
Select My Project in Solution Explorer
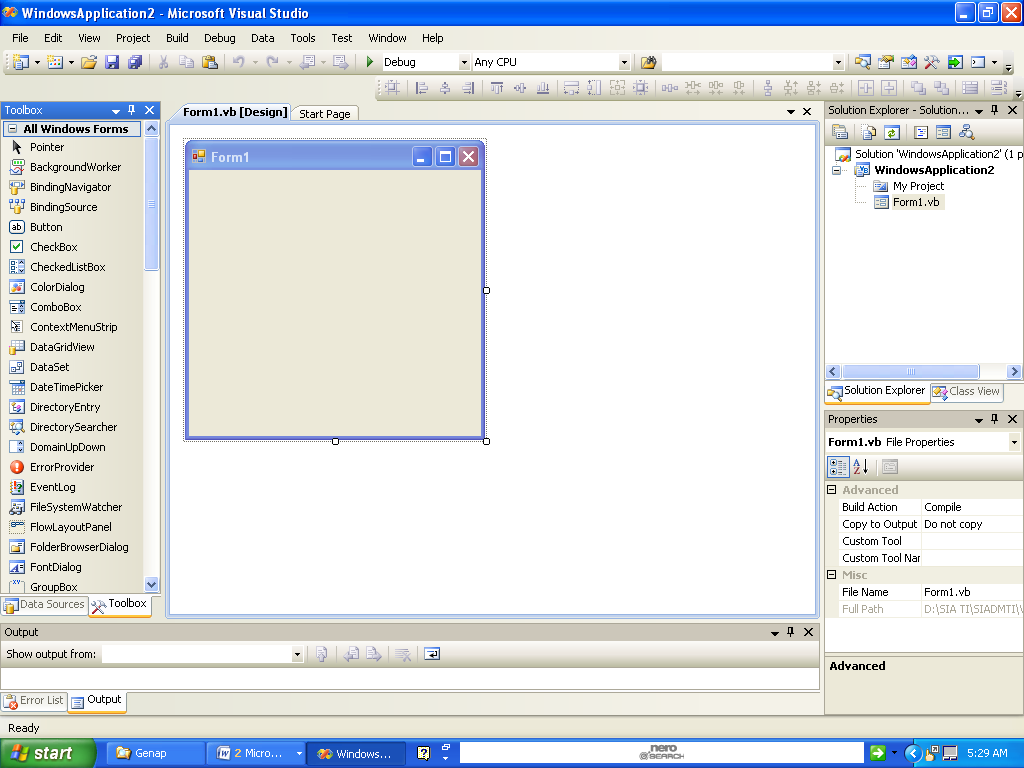point(918,186)
